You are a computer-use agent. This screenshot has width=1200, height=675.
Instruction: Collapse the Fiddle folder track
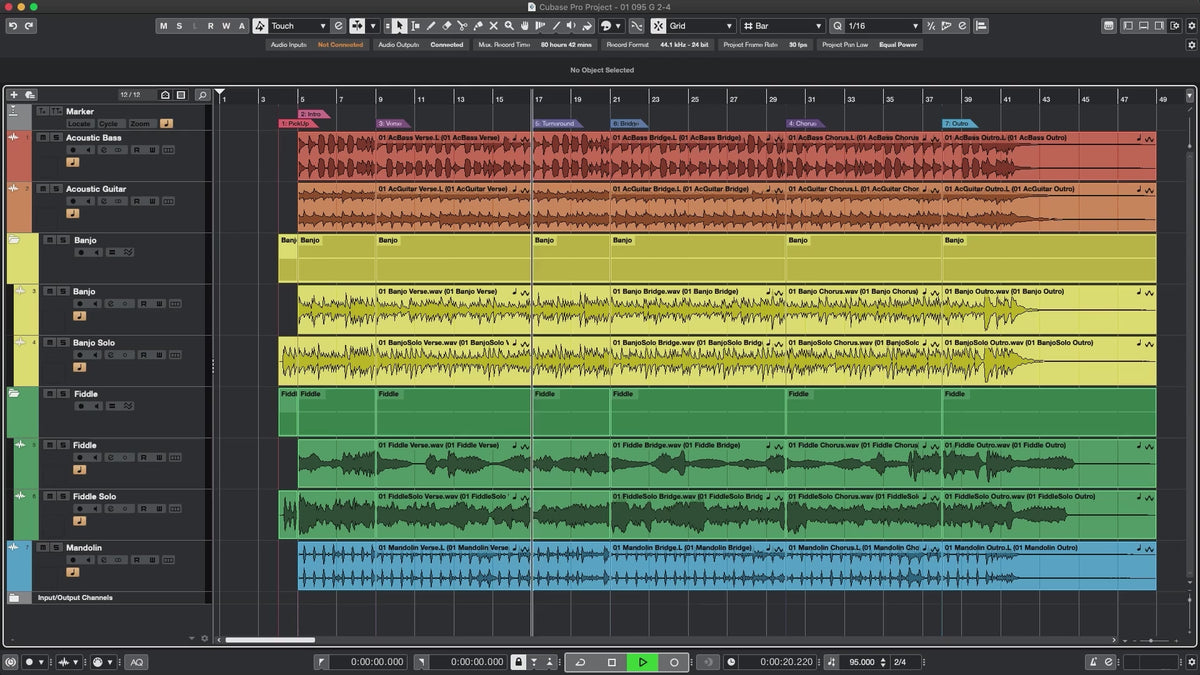[15, 394]
